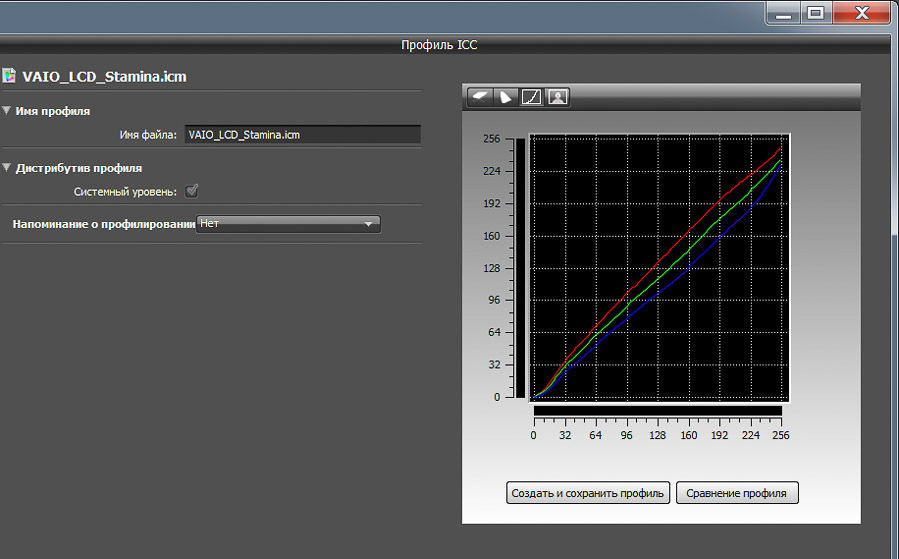Click the Профиль ICC title text

pos(439,45)
